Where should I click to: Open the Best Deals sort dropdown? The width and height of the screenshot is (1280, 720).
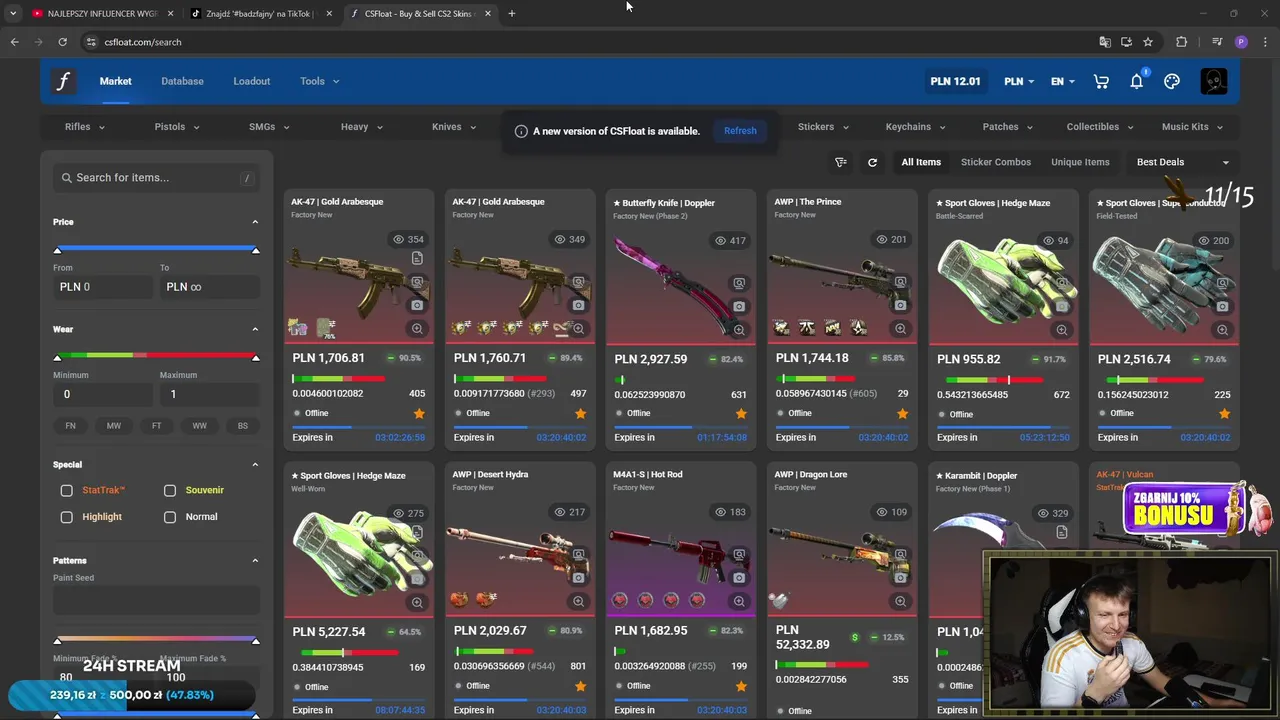(1183, 162)
